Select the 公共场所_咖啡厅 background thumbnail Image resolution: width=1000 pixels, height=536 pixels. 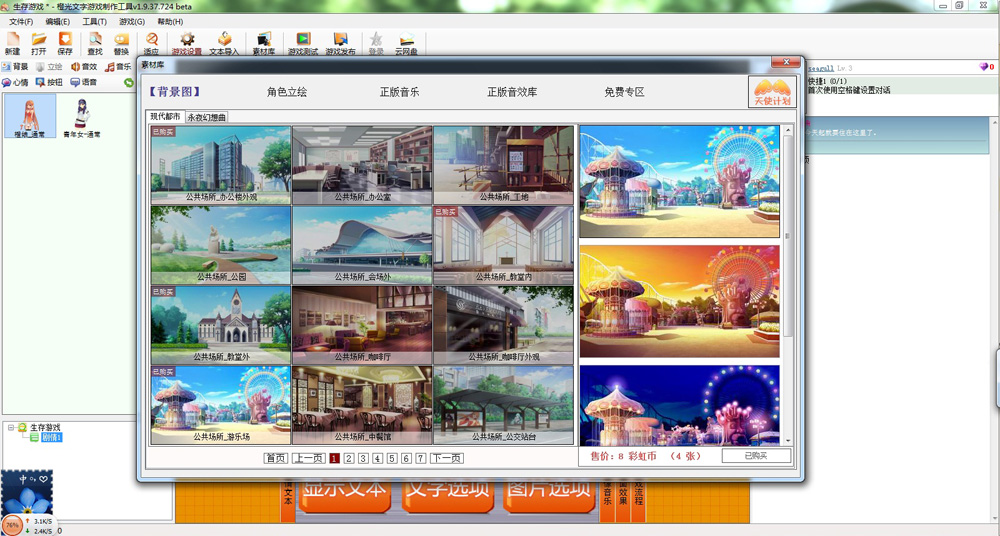pyautogui.click(x=362, y=325)
